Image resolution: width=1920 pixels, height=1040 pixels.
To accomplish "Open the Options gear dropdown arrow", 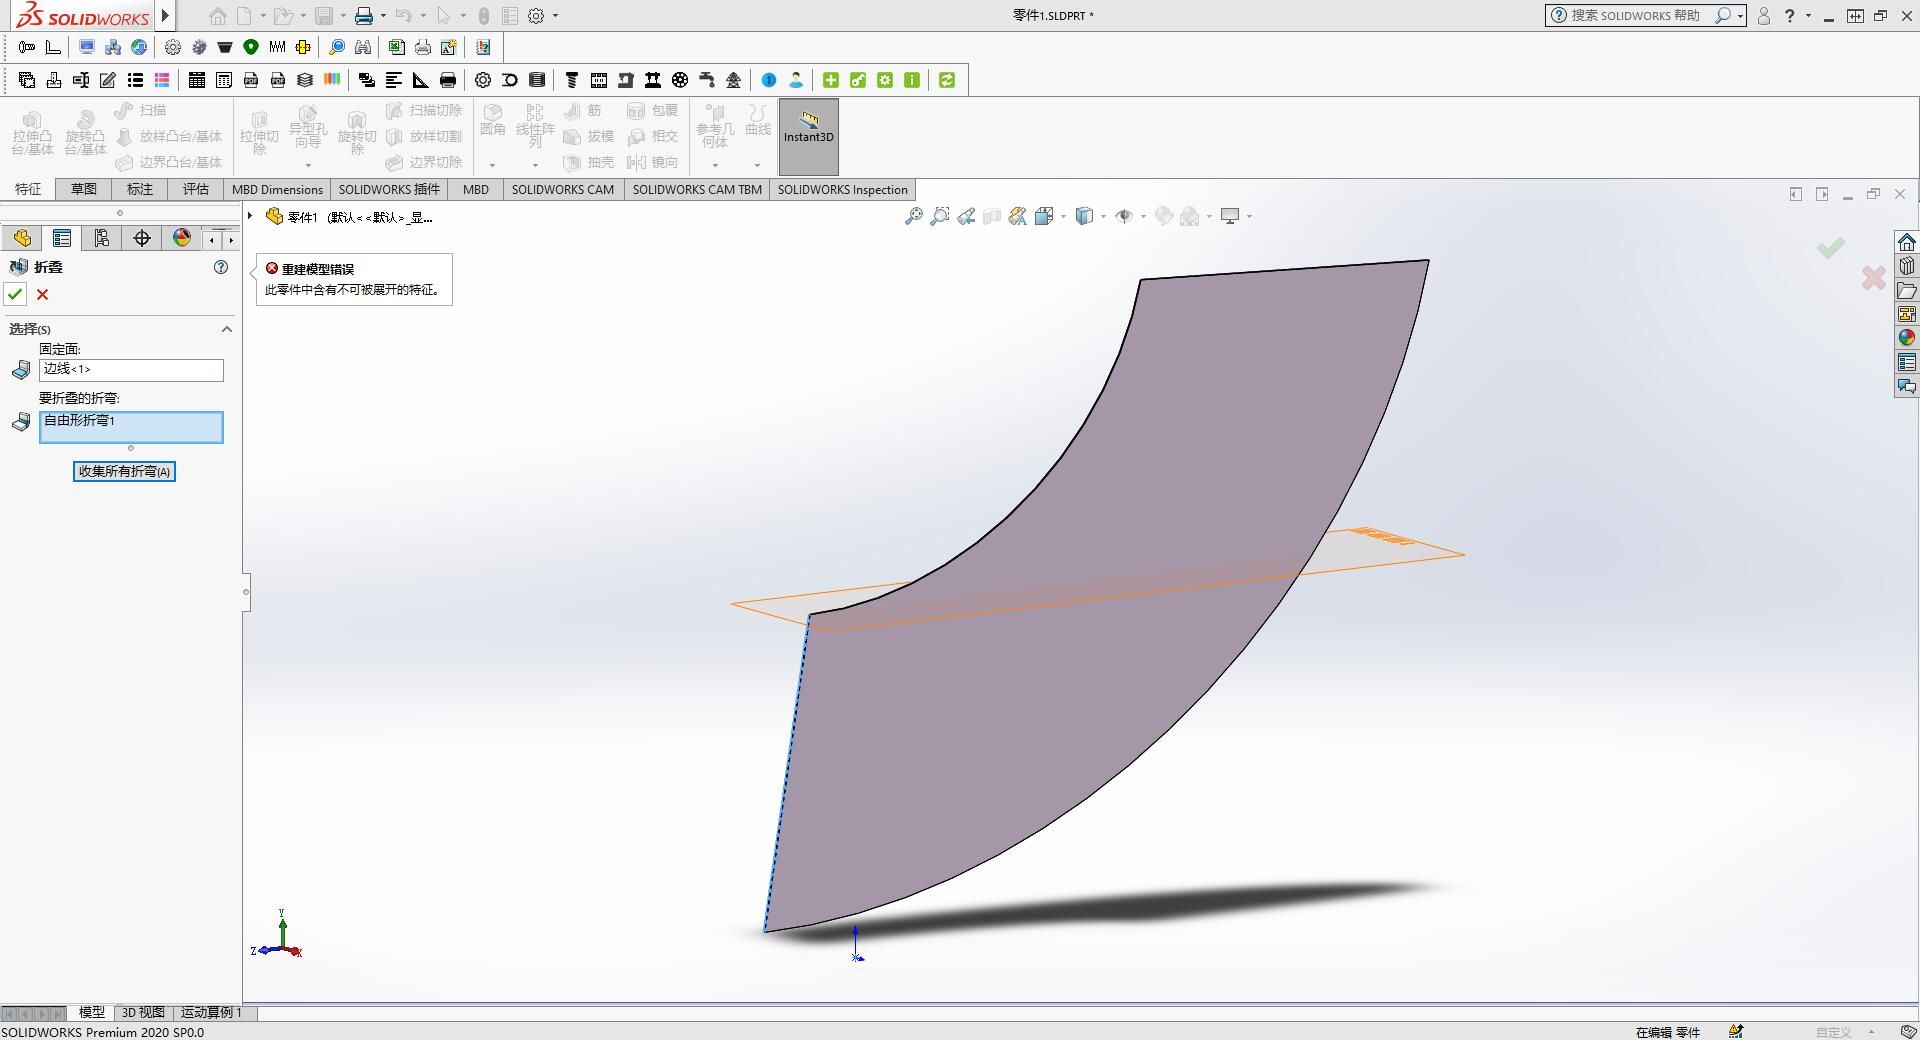I will click(555, 16).
